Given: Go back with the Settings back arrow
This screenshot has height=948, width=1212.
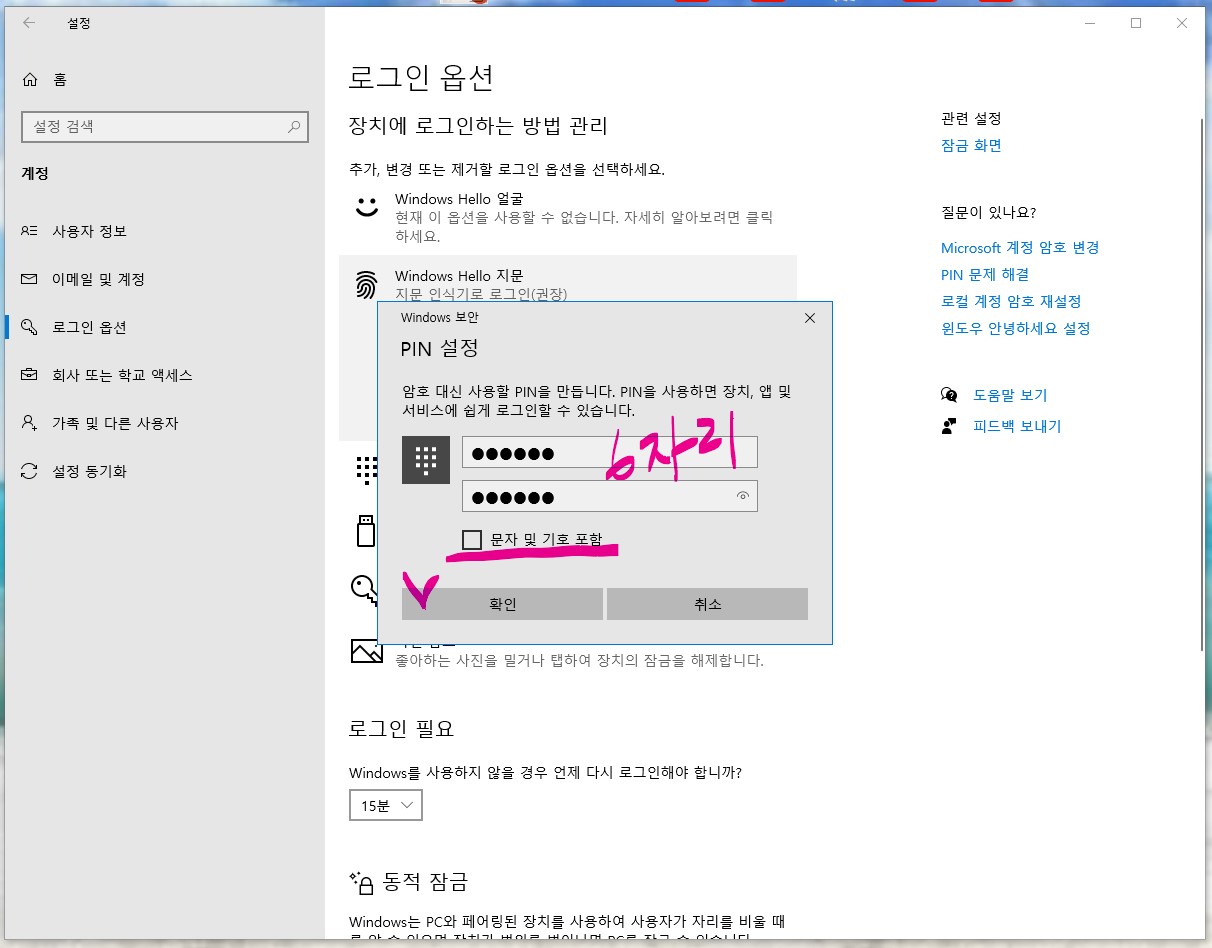Looking at the screenshot, I should point(29,23).
